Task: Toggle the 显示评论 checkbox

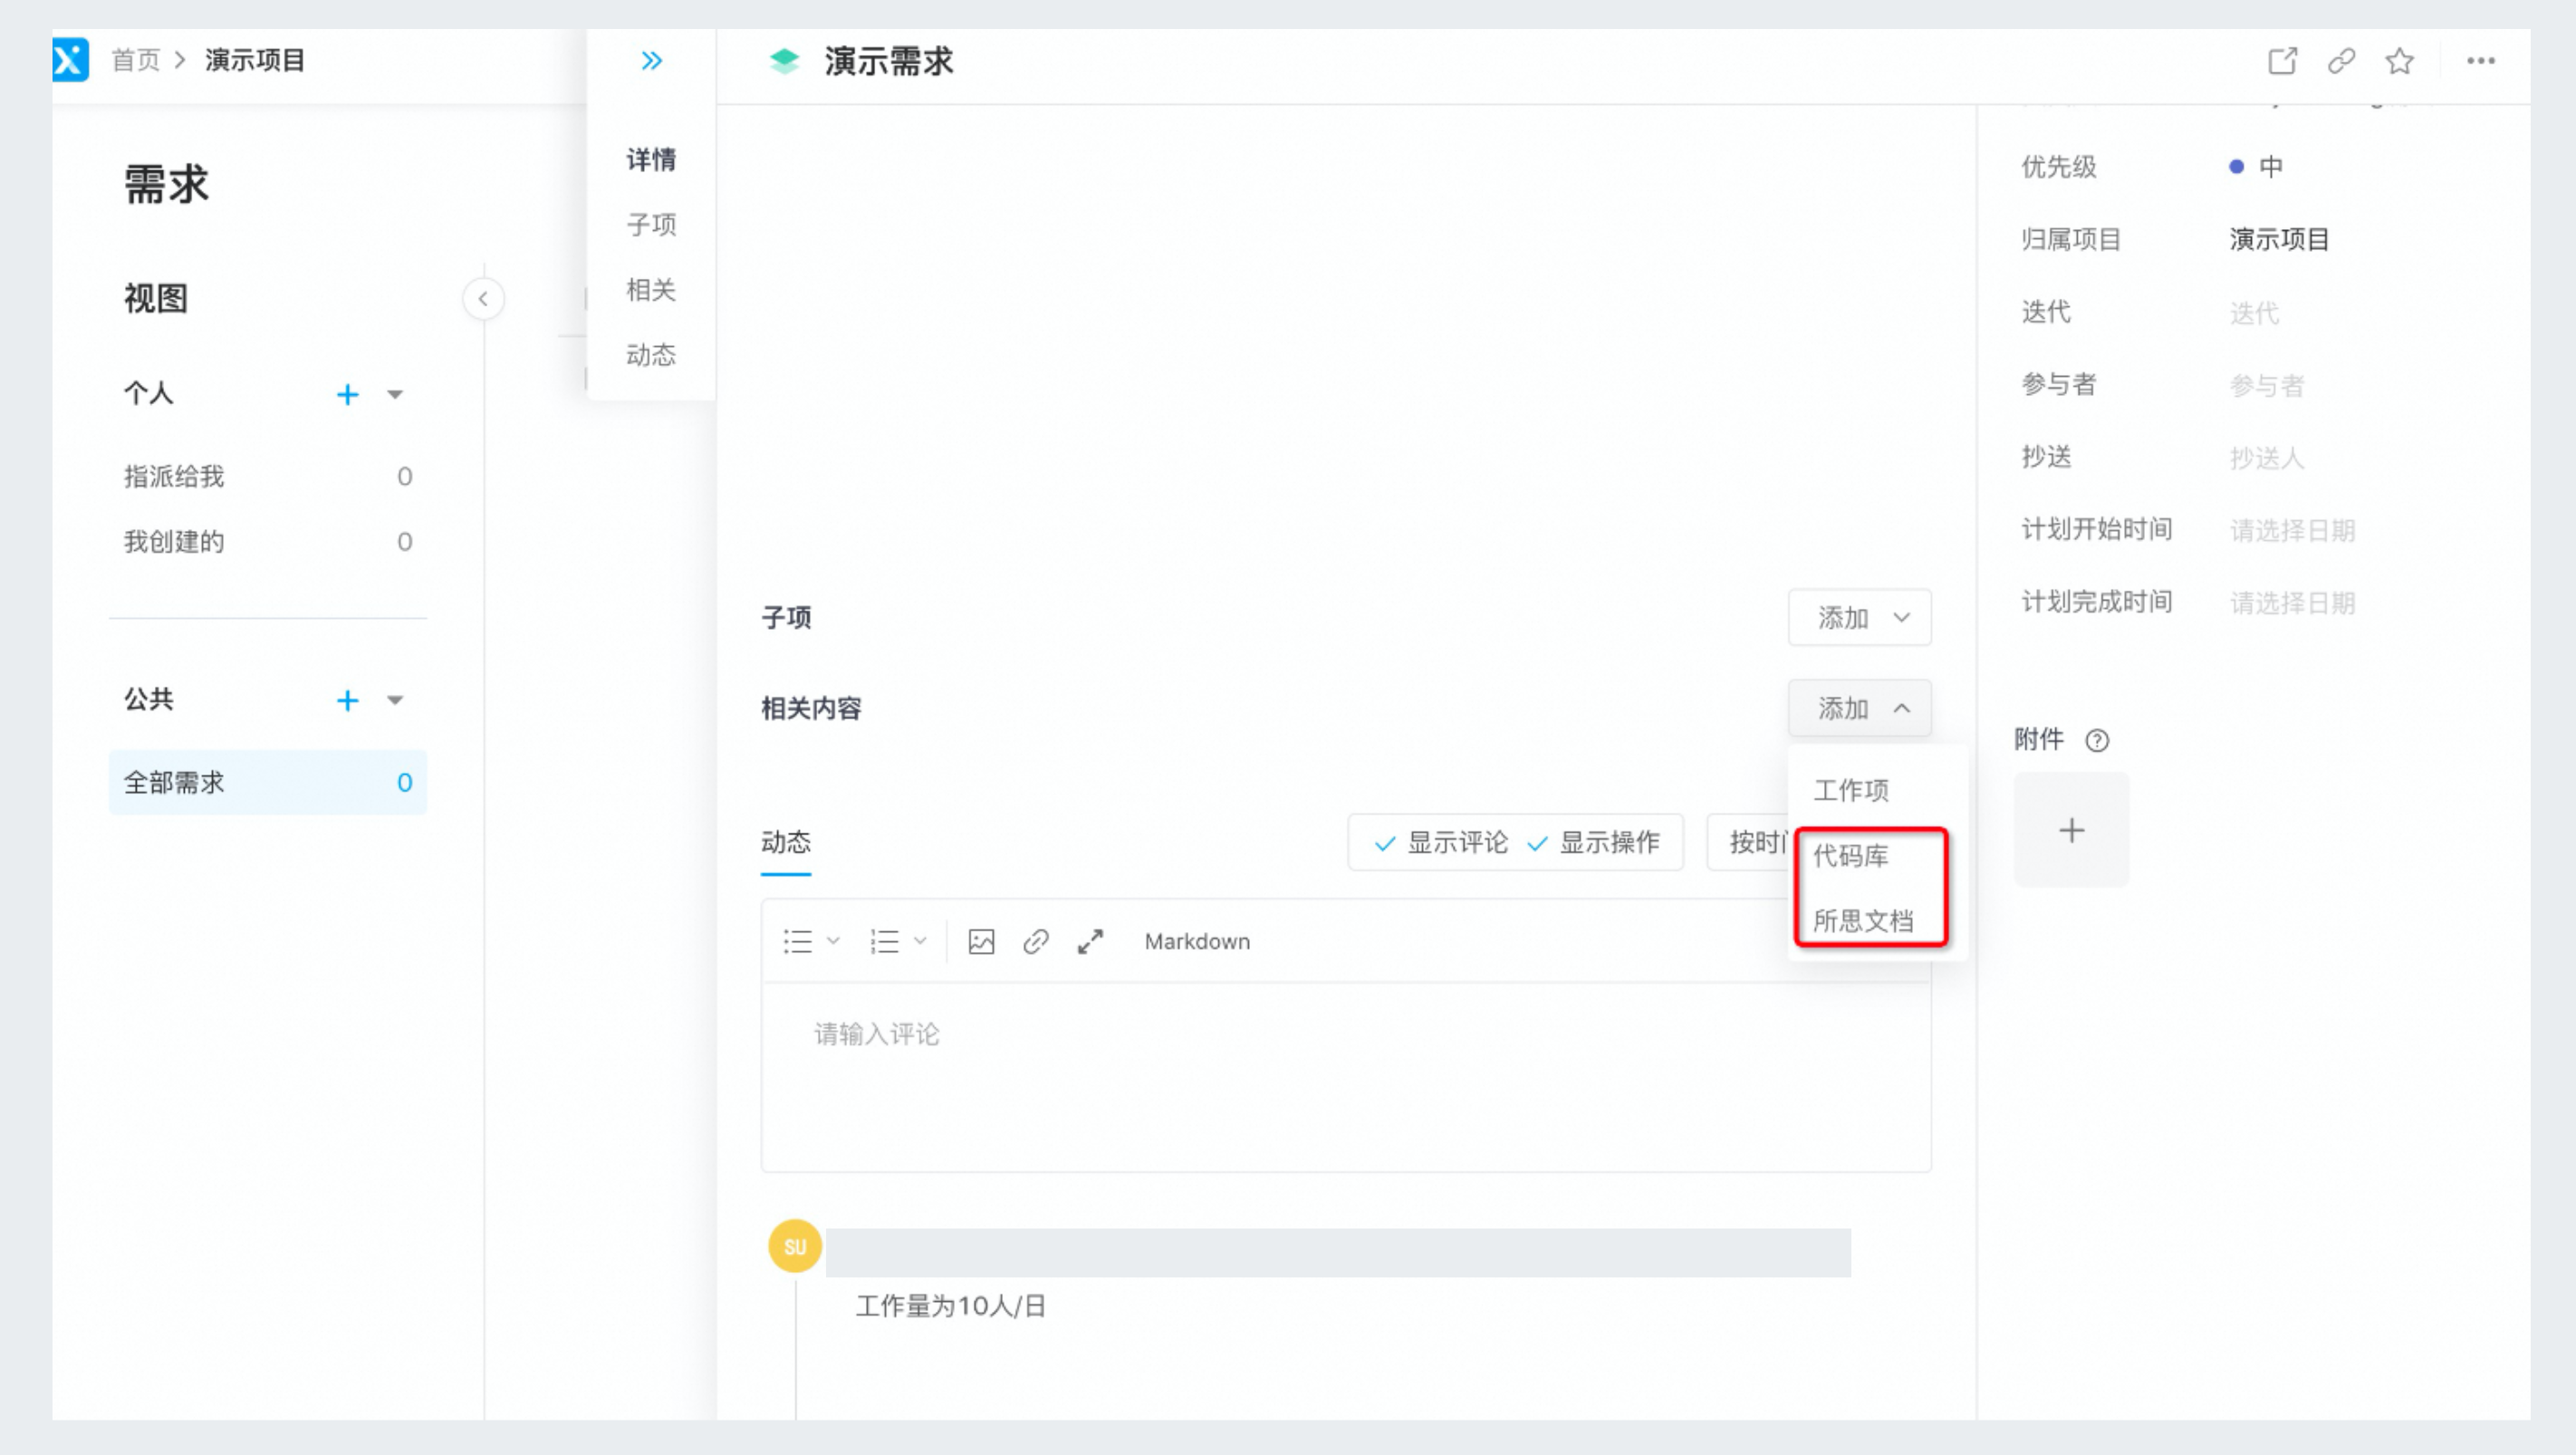Action: [x=1441, y=843]
